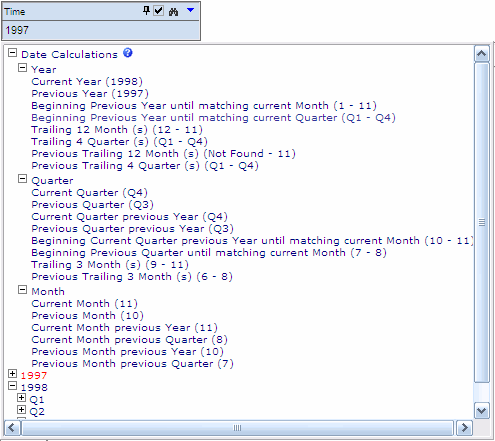Collapse the Year group
Screen dimensions: 495x441
(22, 68)
